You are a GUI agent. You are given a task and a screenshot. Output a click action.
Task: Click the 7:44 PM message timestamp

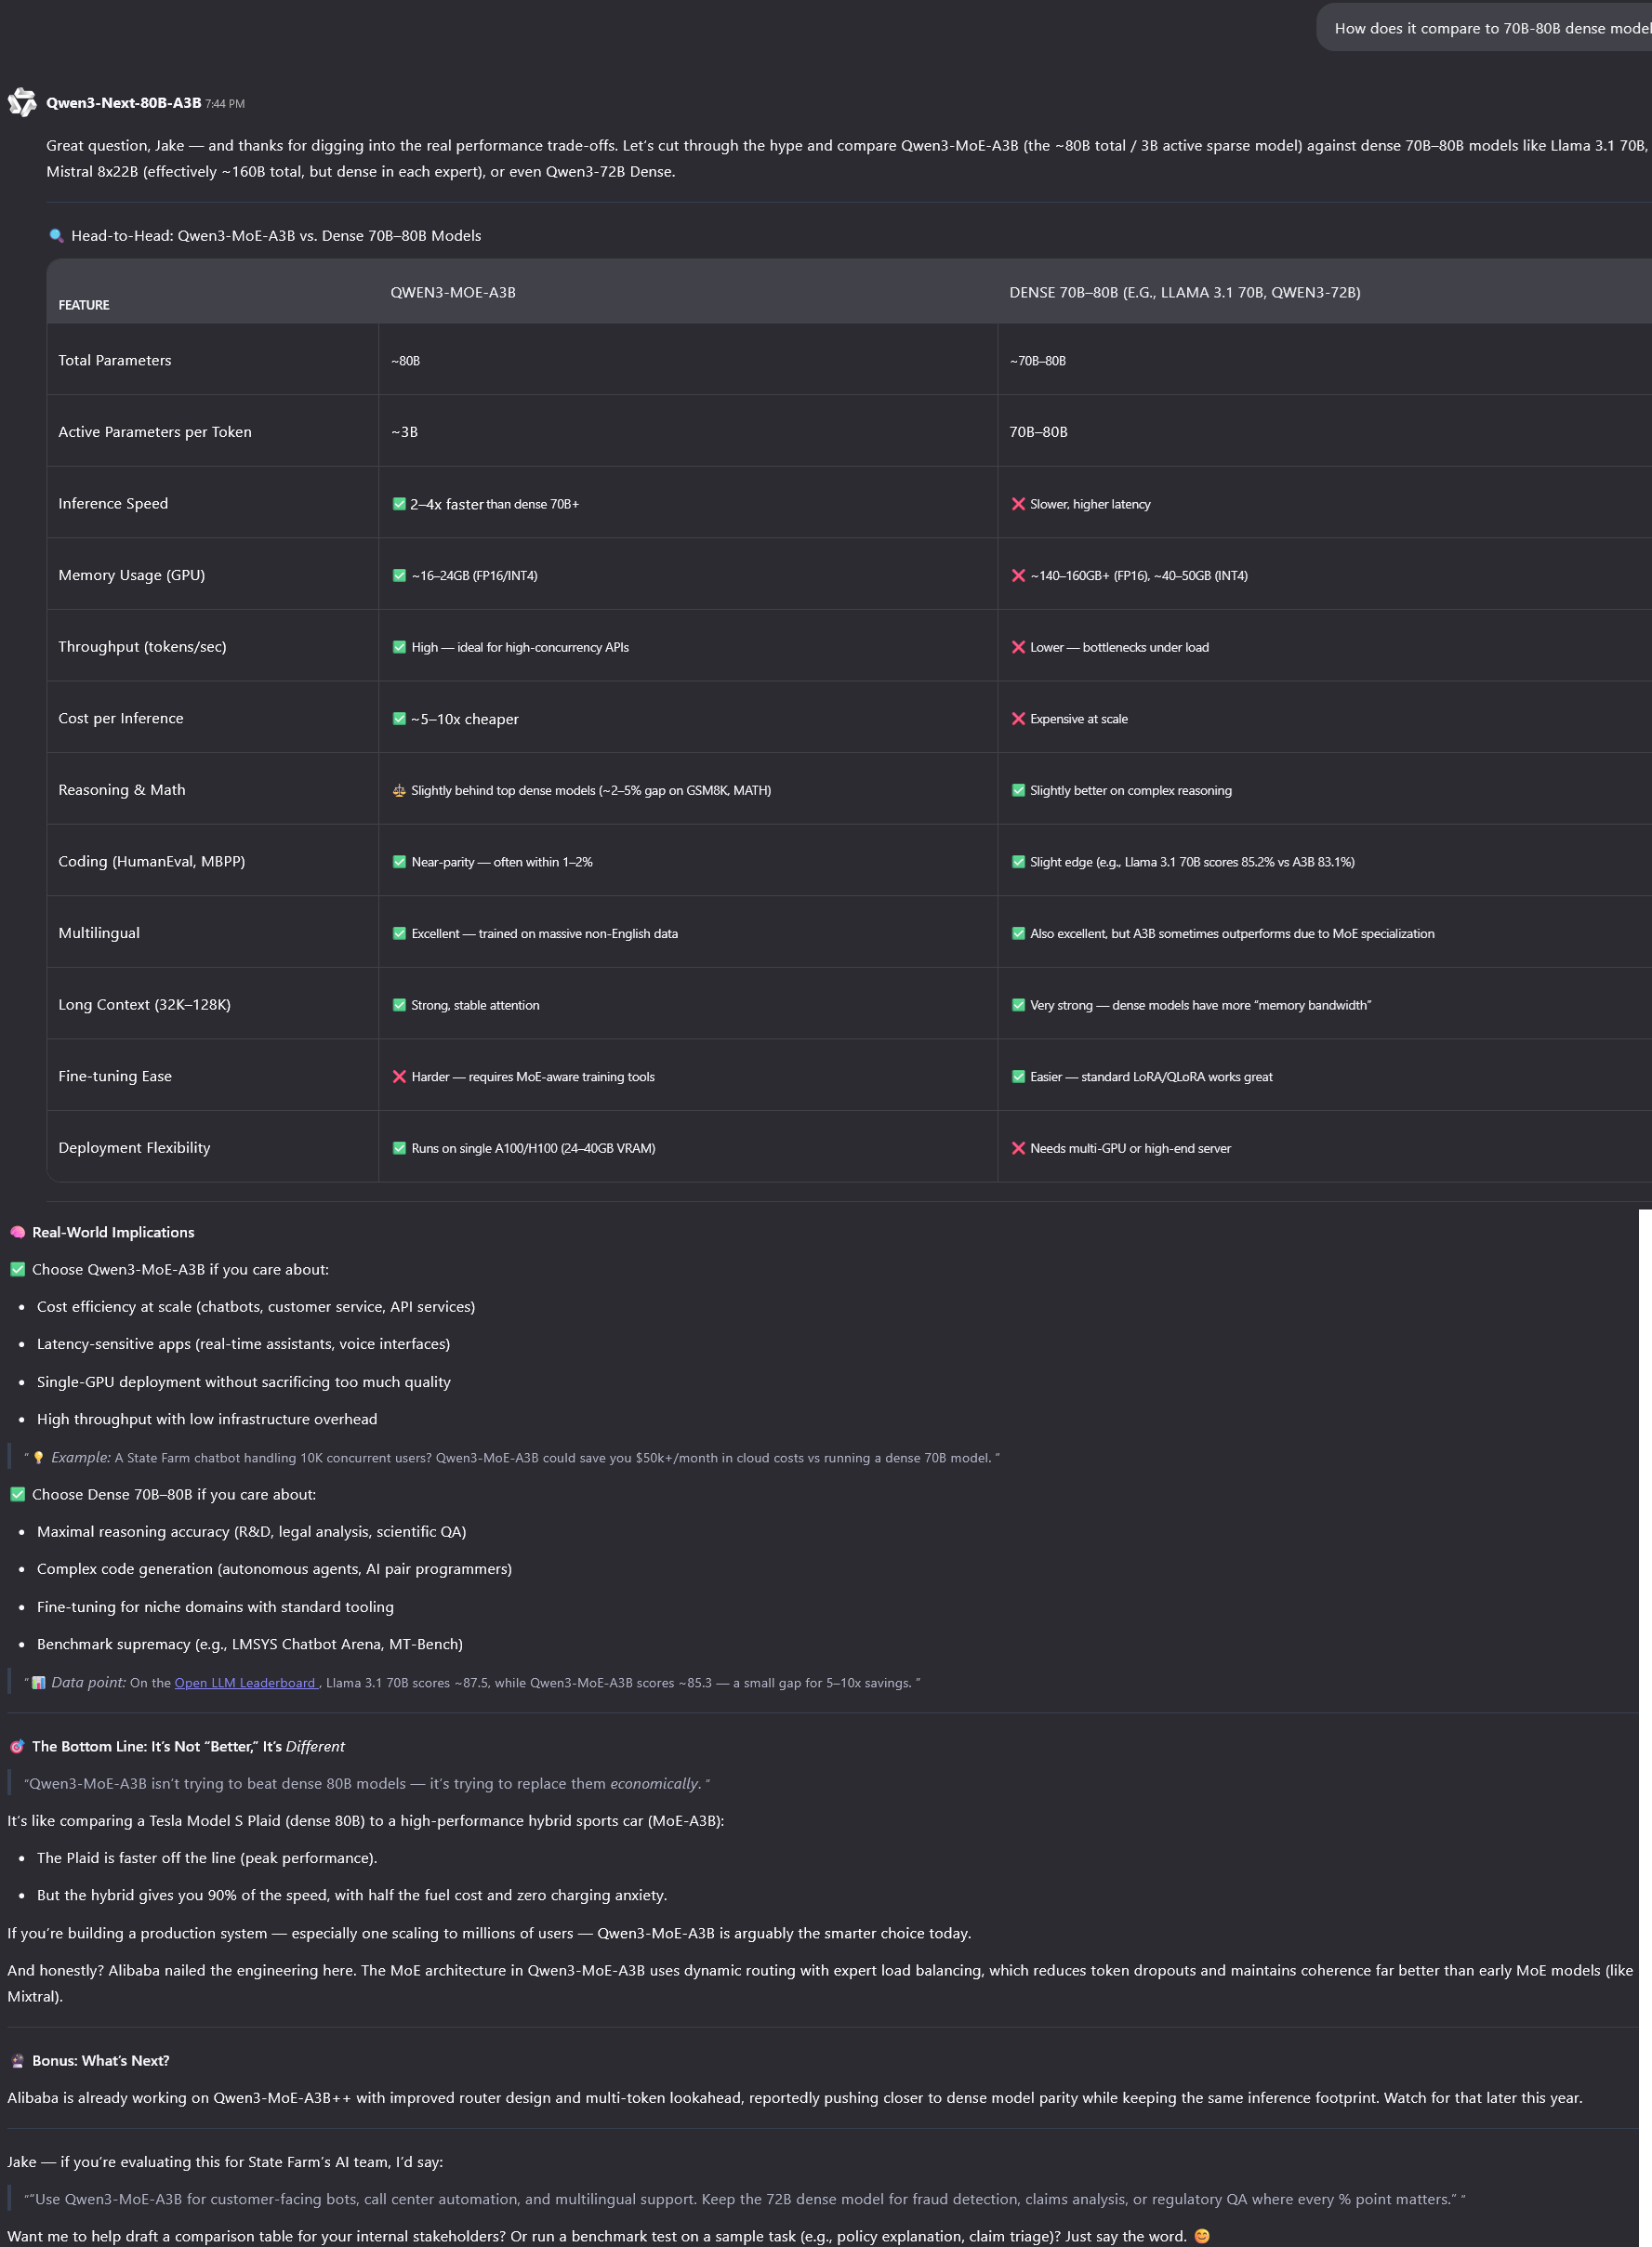[225, 104]
